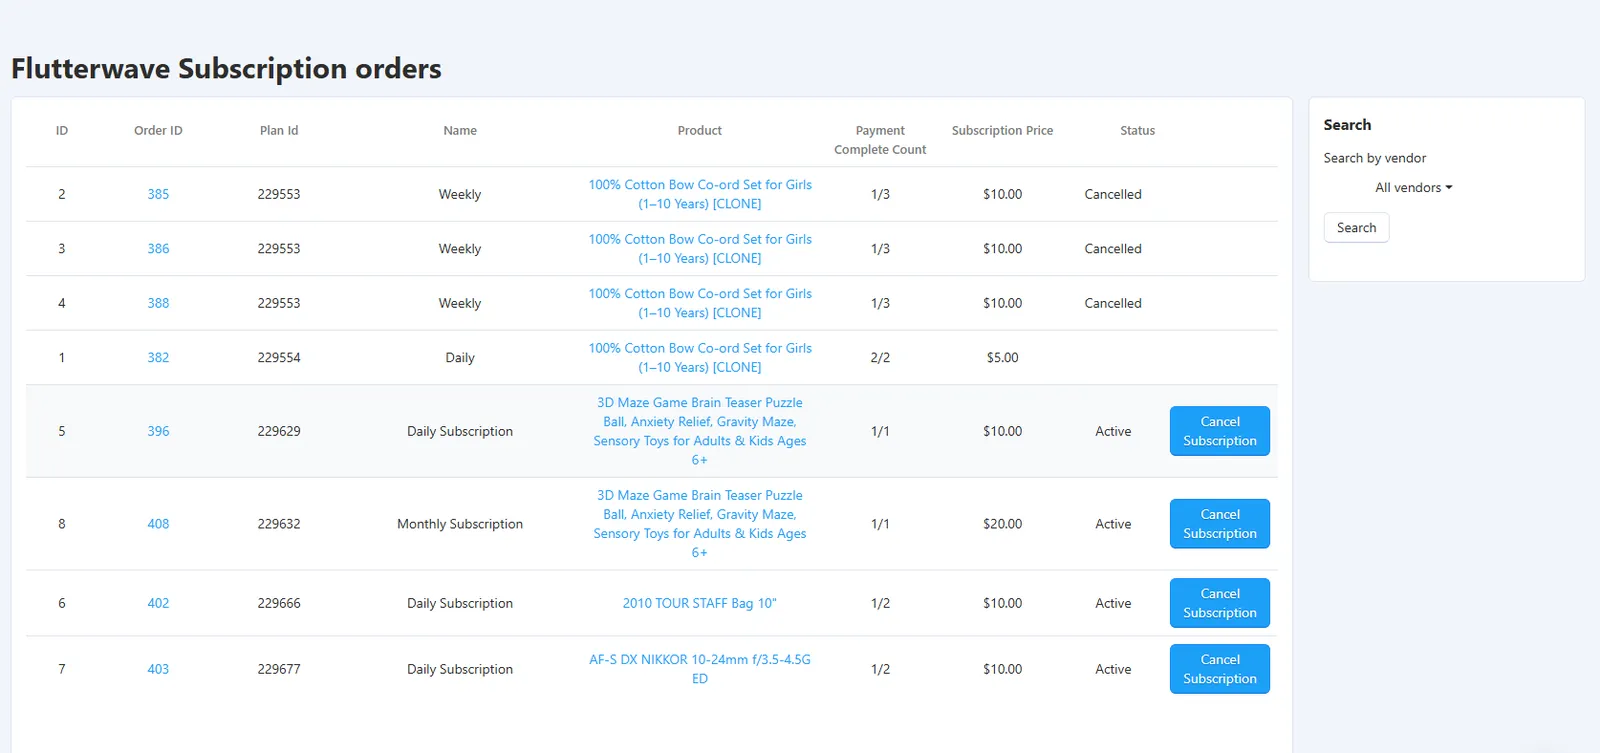Open AF-S DX NIKKOR 10-24mm product link
1600x753 pixels.
[700, 669]
